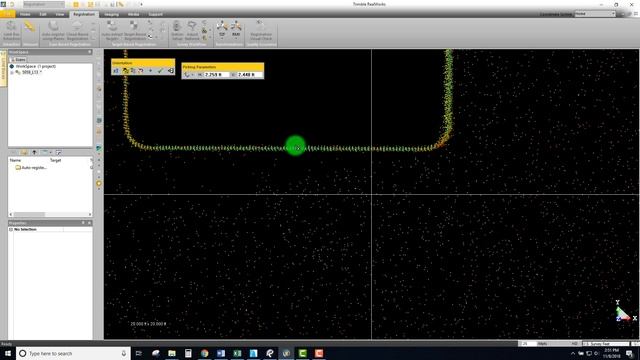Click Target-Based Registration tool
Image resolution: width=640 pixels, height=360 pixels.
coord(135,31)
